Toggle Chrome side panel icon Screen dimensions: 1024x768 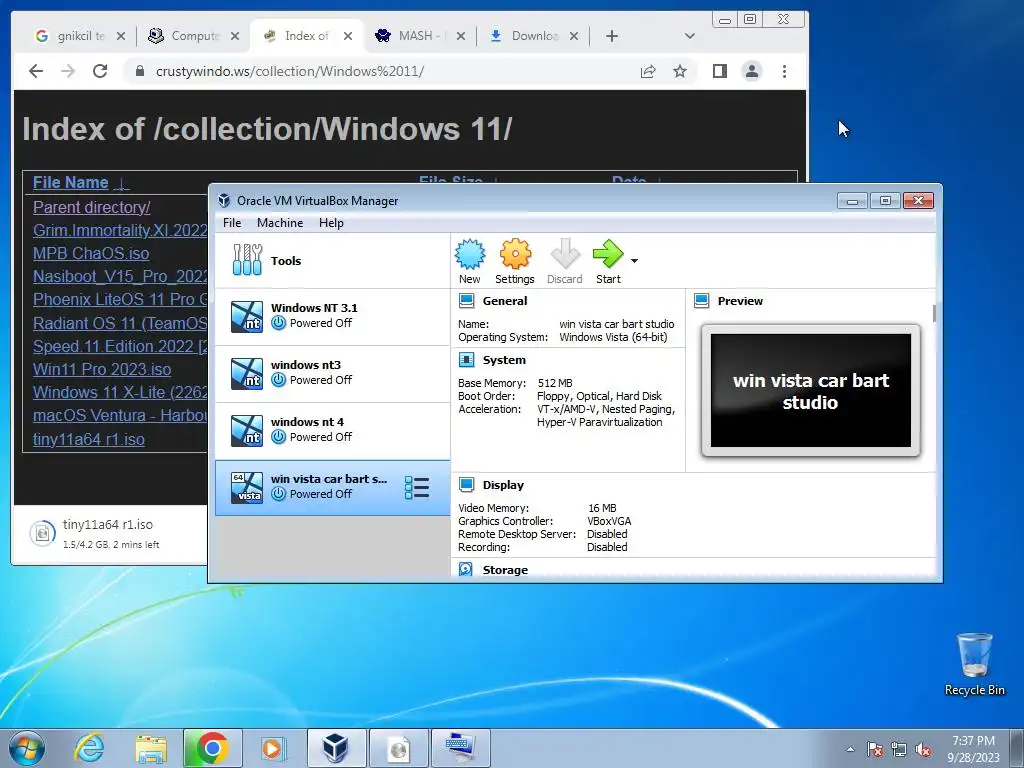point(720,71)
